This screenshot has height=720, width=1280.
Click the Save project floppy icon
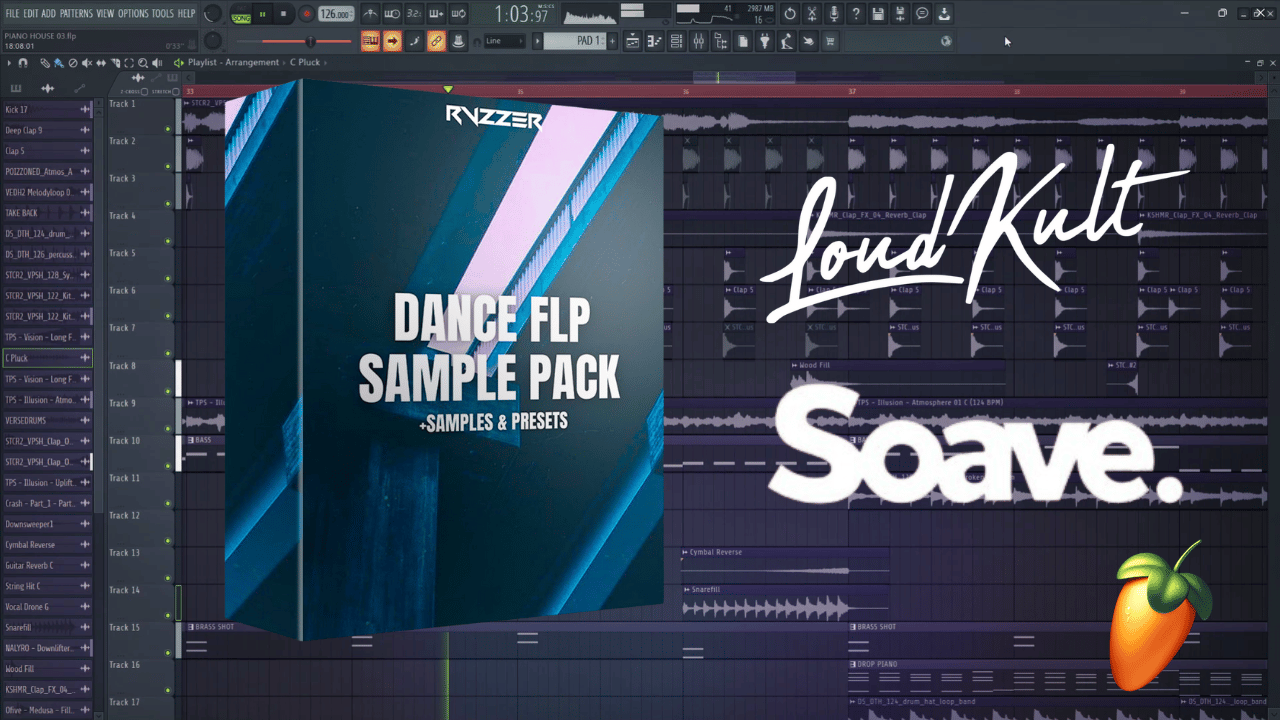pos(878,14)
